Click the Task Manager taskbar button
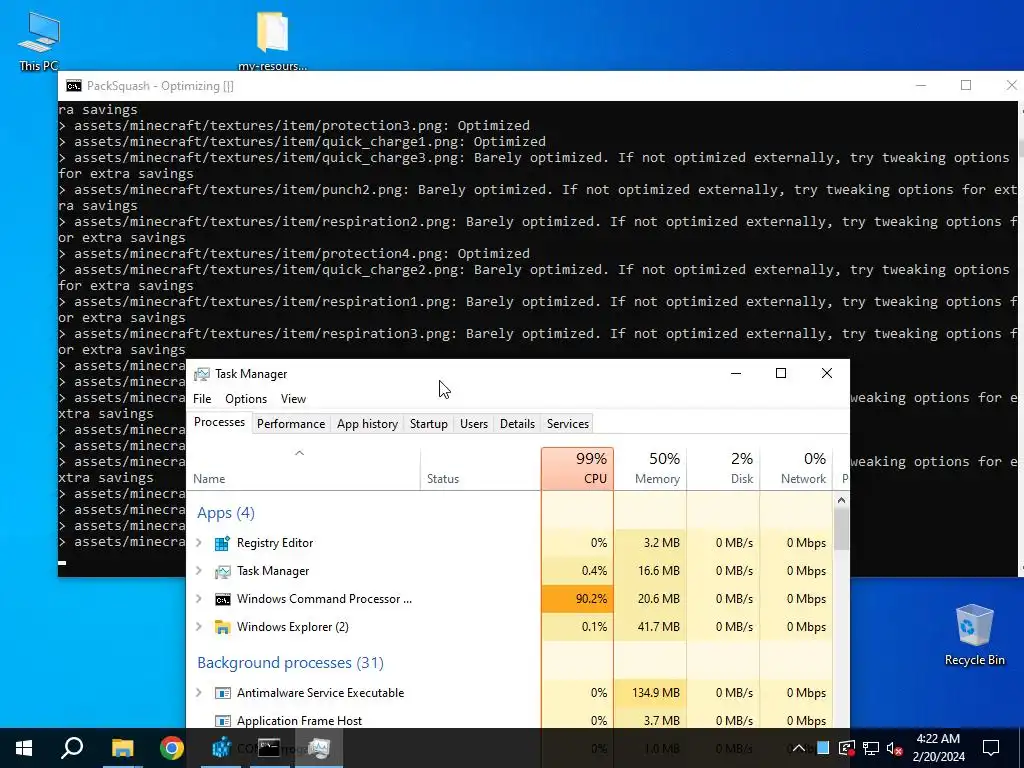The image size is (1024, 768). click(319, 748)
